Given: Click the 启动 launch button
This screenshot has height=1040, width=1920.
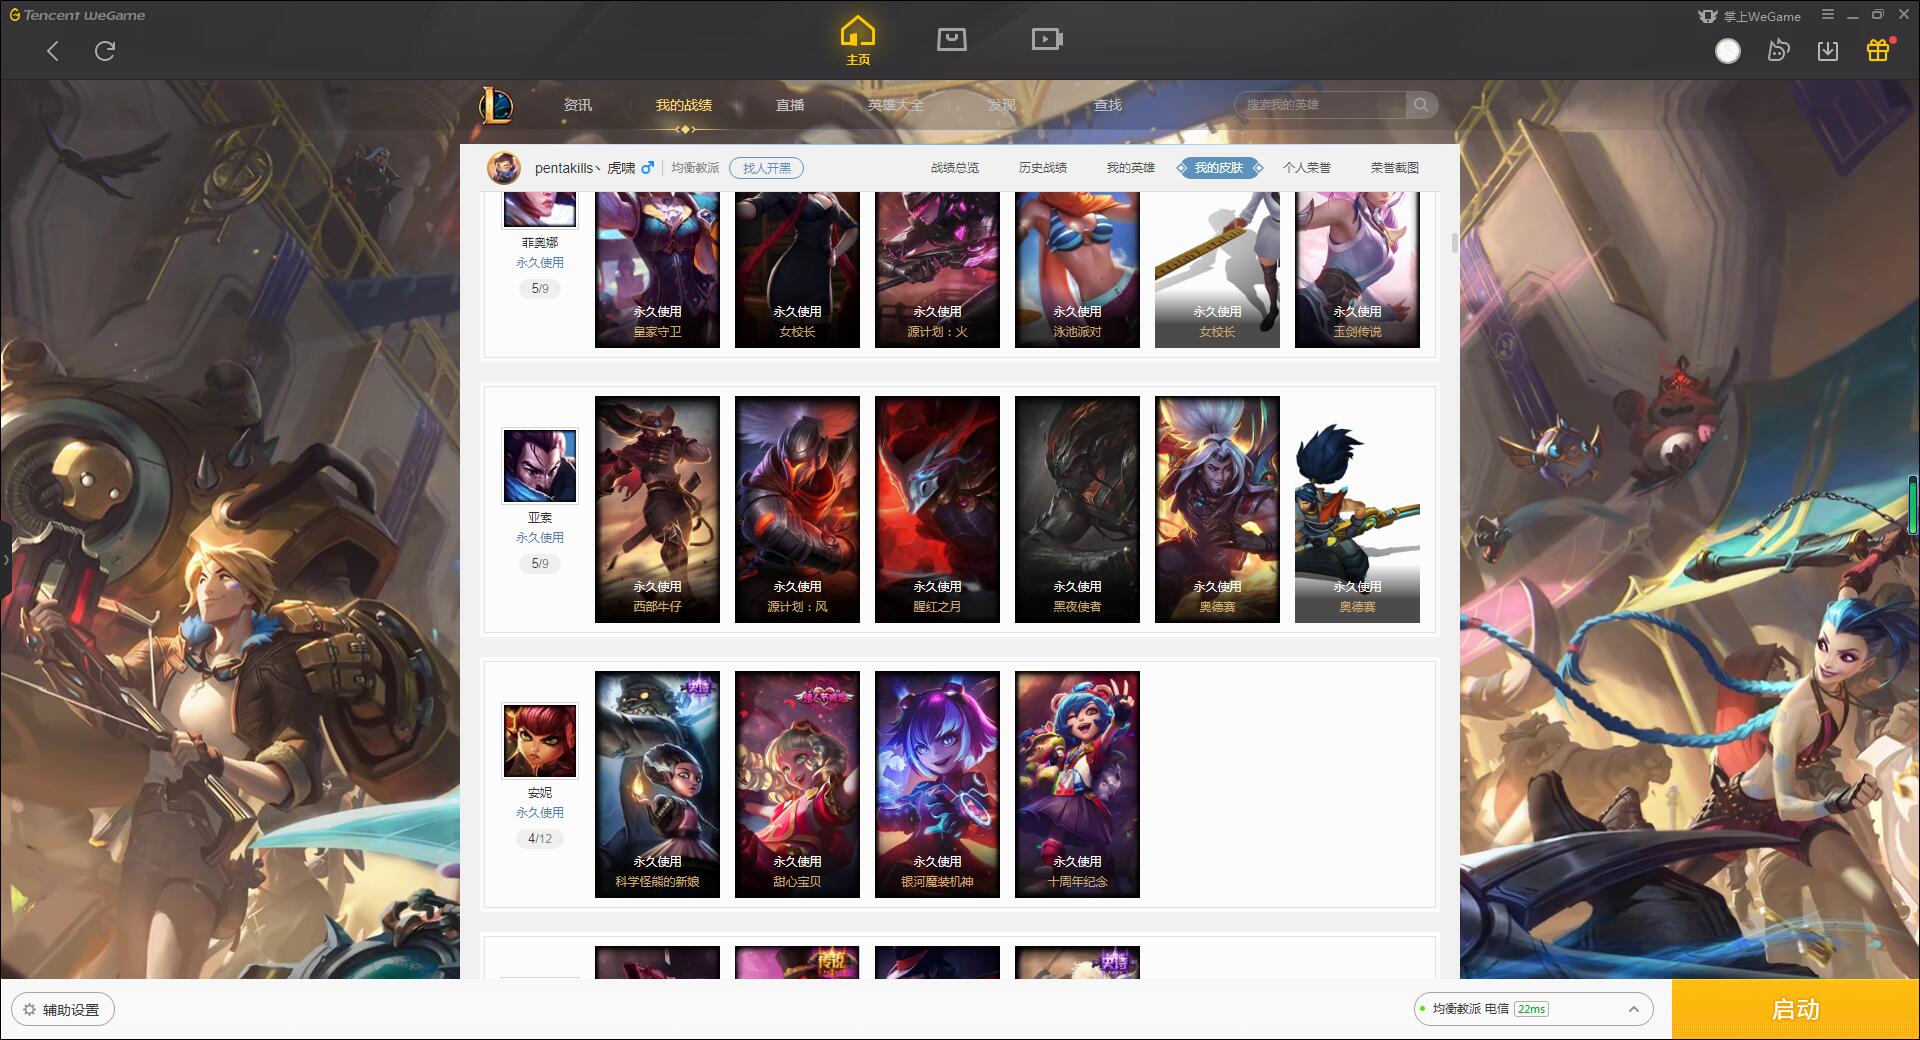Looking at the screenshot, I should point(1795,1010).
